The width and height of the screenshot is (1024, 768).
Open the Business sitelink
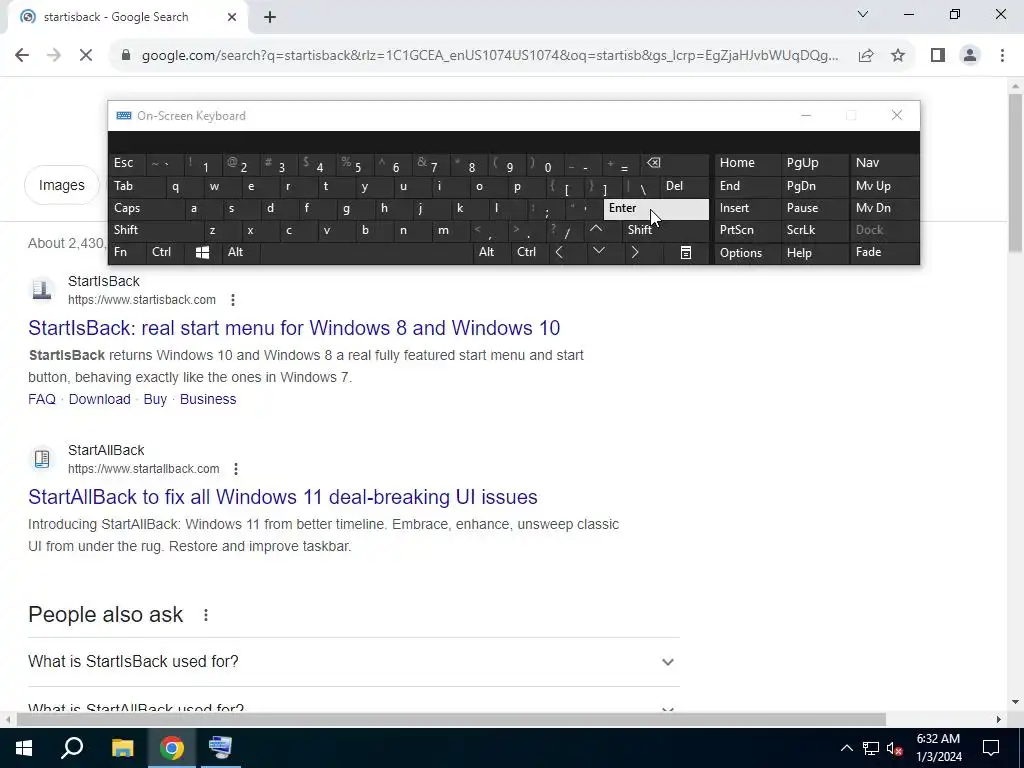(x=208, y=399)
